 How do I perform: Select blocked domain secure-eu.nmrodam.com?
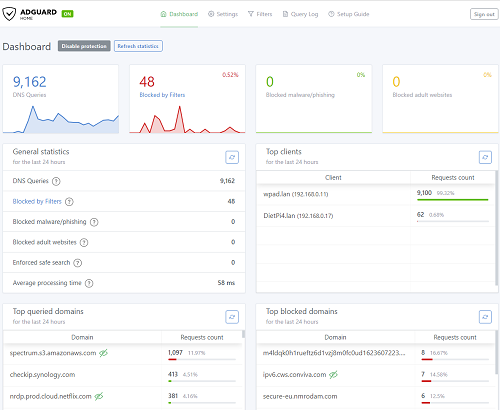300,396
